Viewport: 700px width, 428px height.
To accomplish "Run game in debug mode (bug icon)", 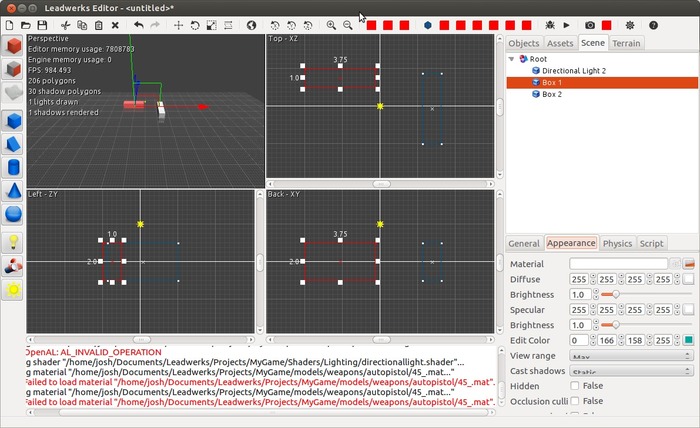I will point(550,25).
